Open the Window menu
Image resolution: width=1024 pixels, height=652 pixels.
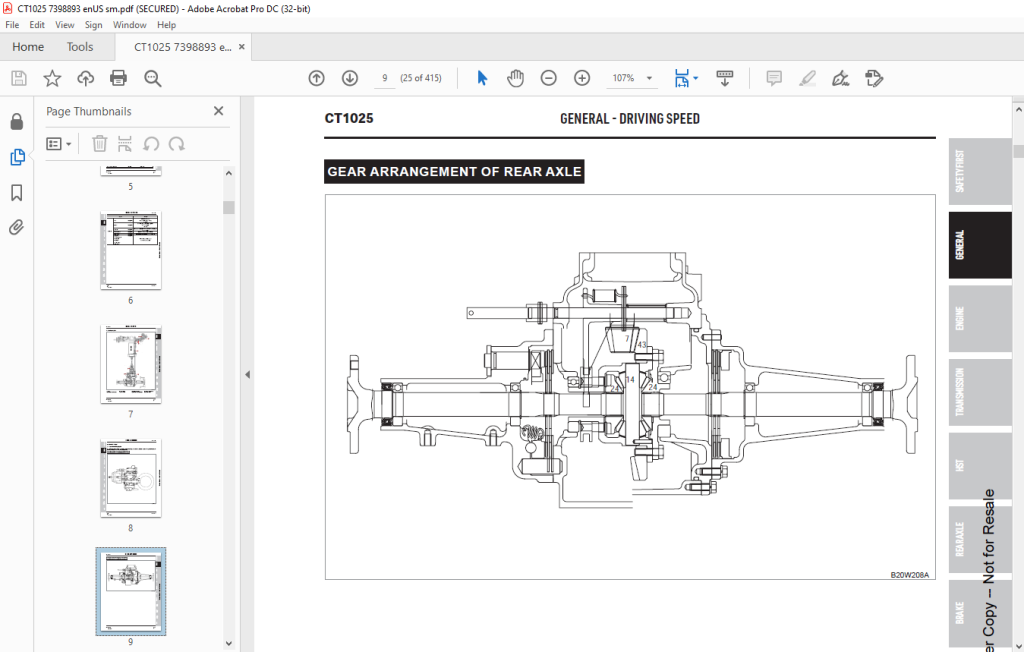(x=129, y=25)
